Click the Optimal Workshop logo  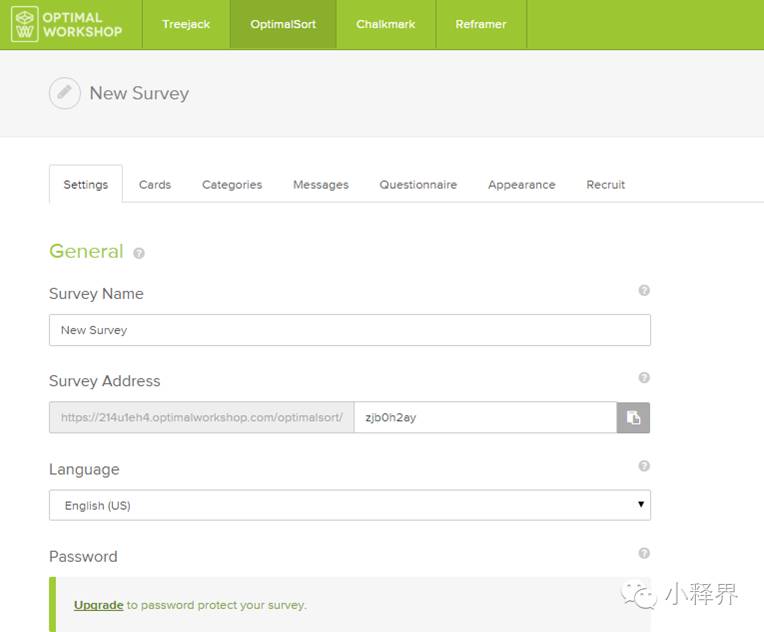click(x=67, y=25)
